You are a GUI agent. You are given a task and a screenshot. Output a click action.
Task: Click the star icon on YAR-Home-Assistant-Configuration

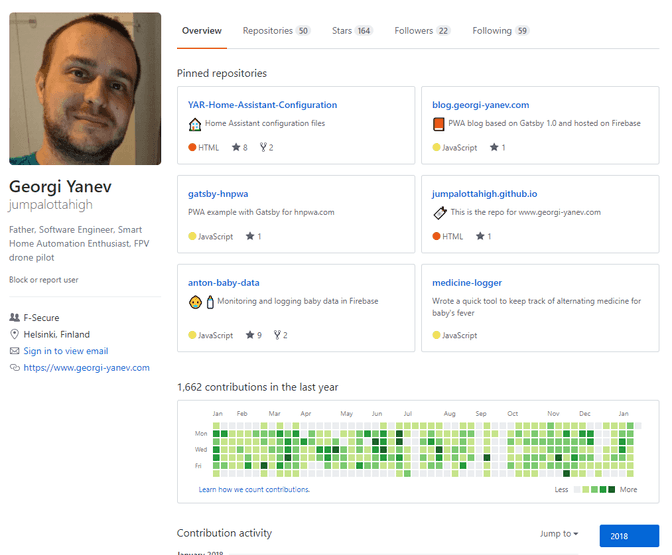(236, 147)
